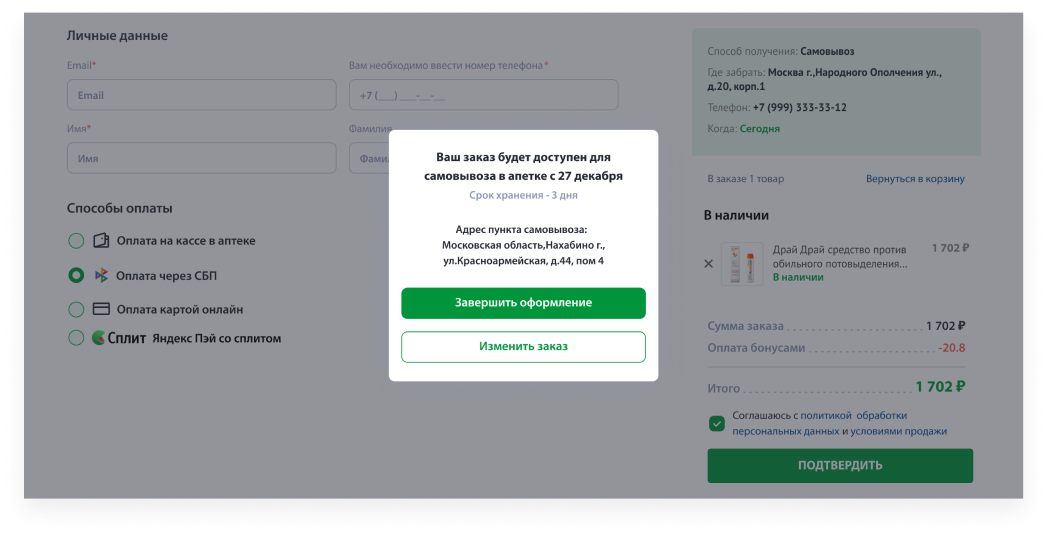Image resolution: width=1048 pixels, height=535 pixels.
Task: Select Оплата на кассе в аптеке radio button
Action: 76,241
